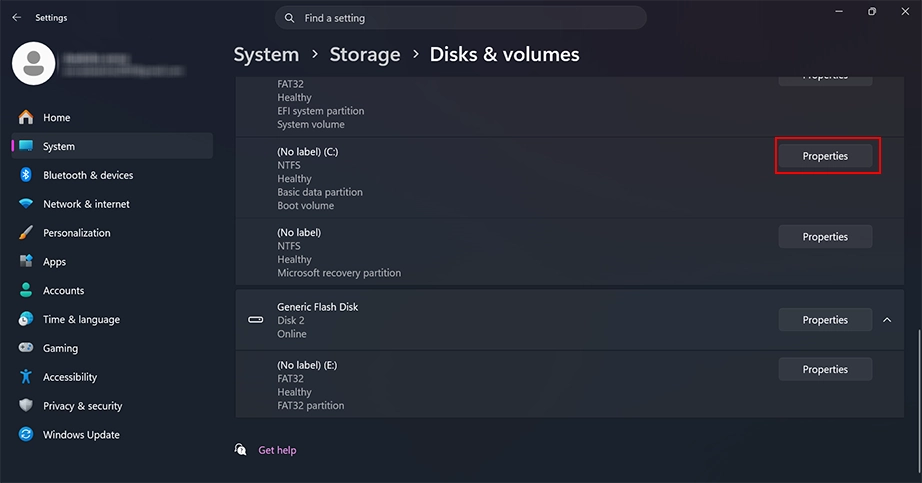Click the System volume text
This screenshot has width=922, height=483.
[x=310, y=125]
